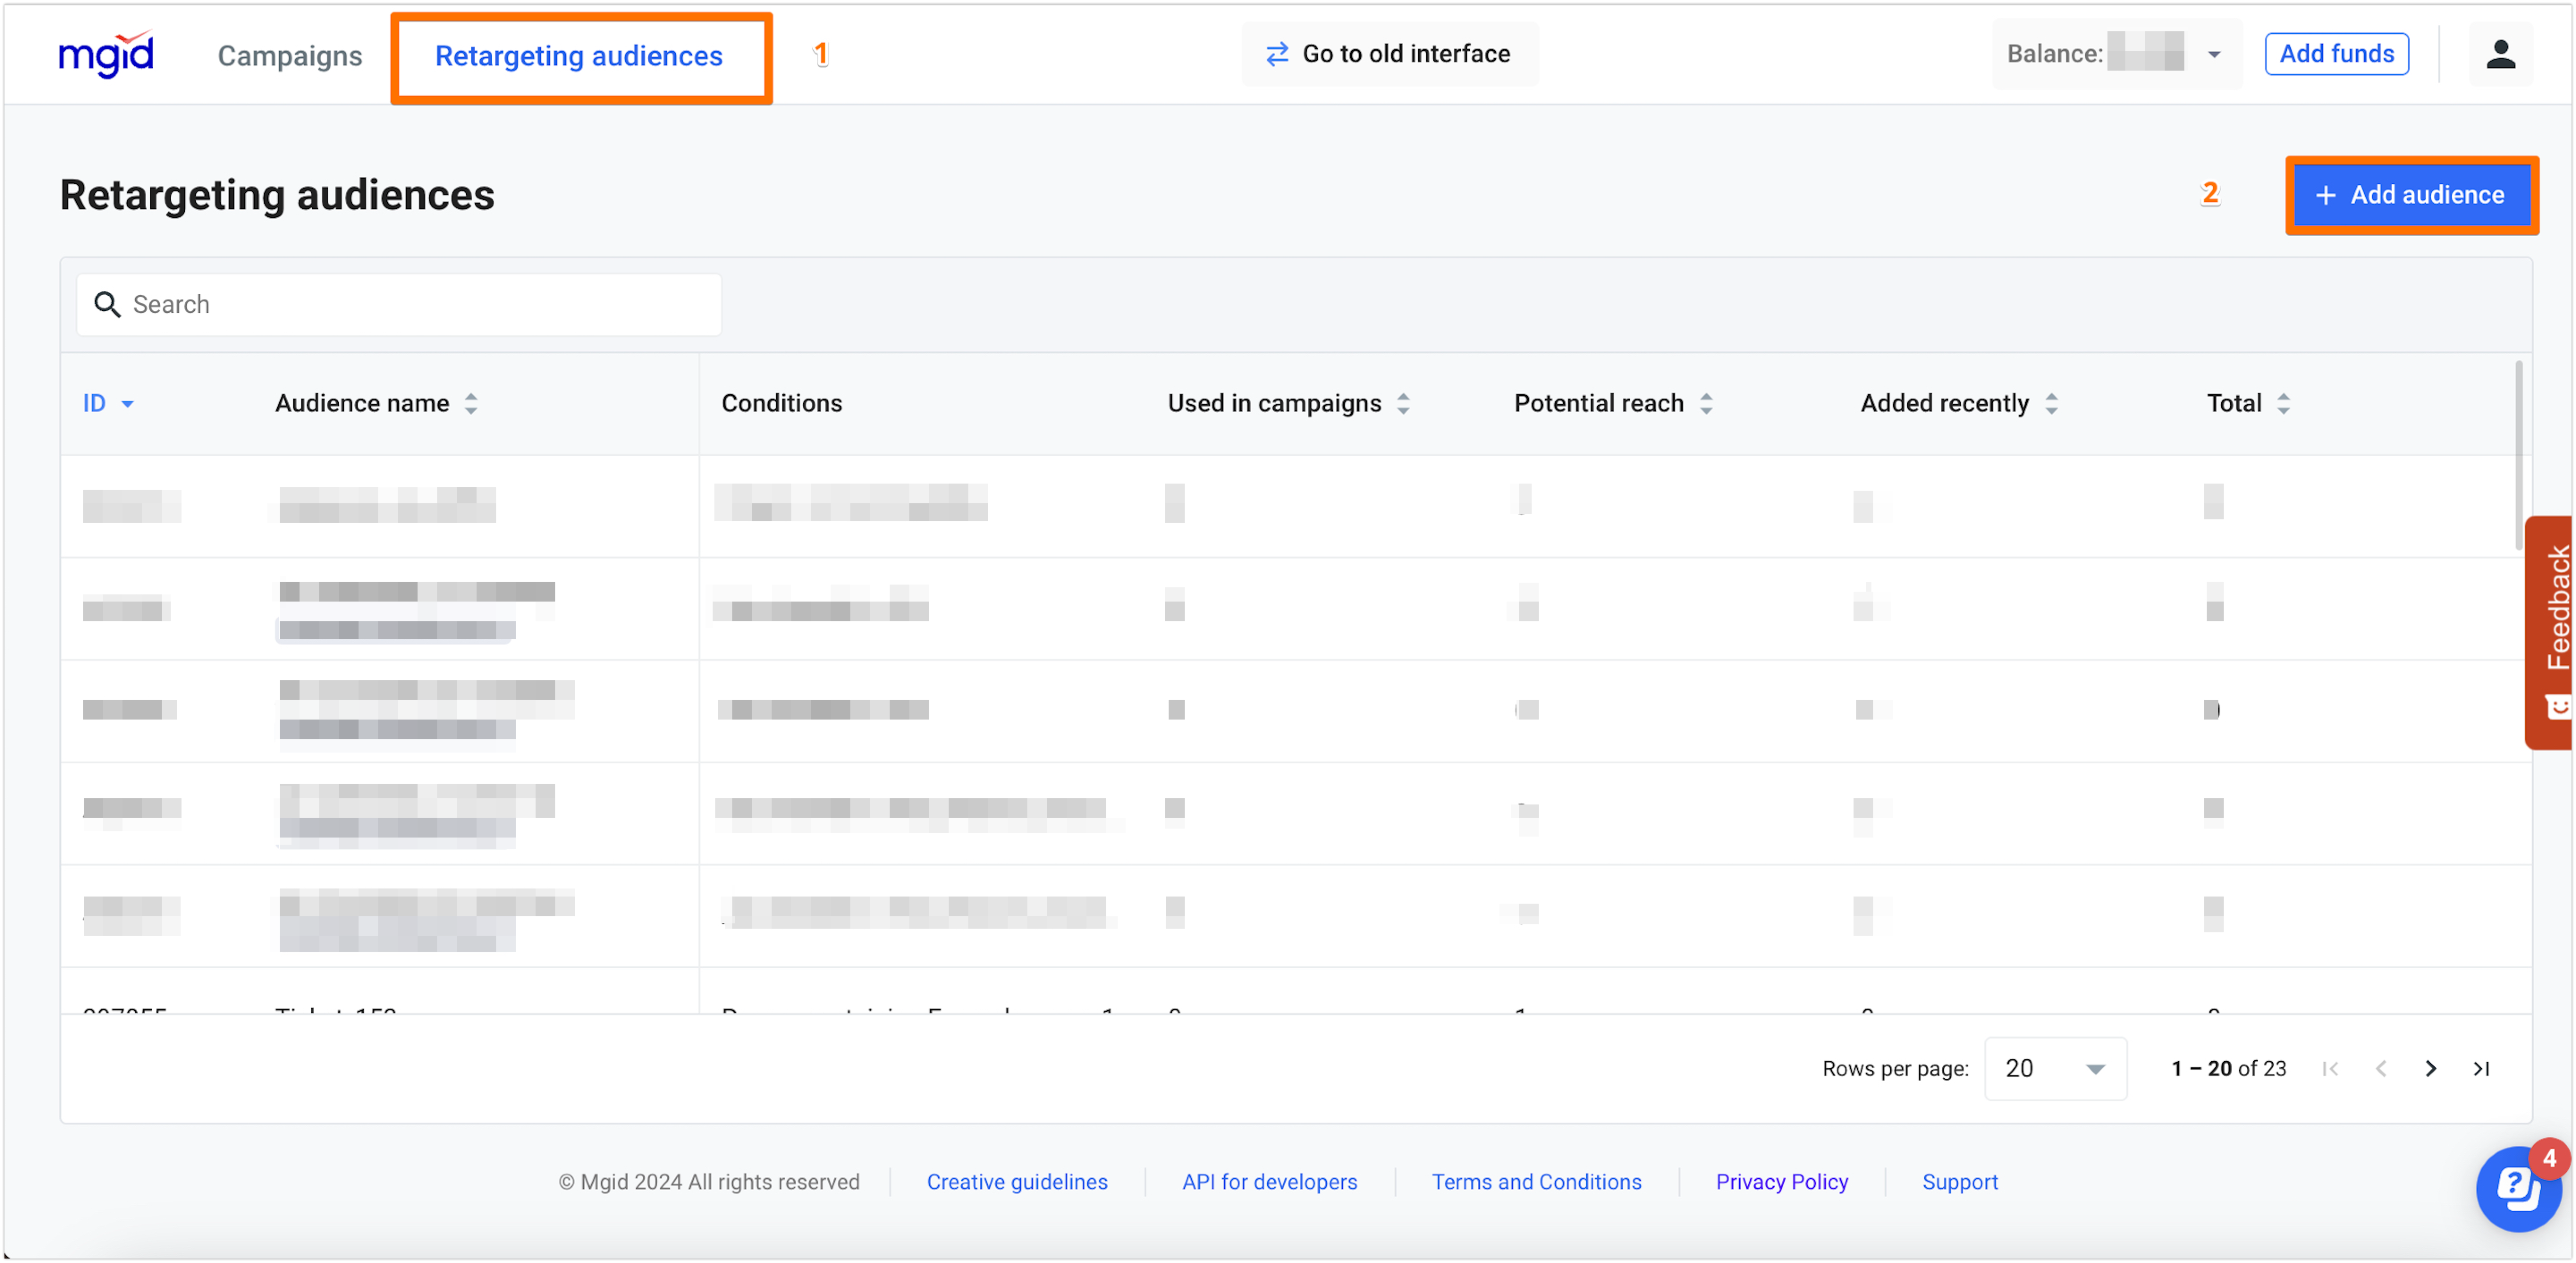Open Rows per page dropdown
Viewport: 2576px width, 1263px height.
(x=2055, y=1069)
